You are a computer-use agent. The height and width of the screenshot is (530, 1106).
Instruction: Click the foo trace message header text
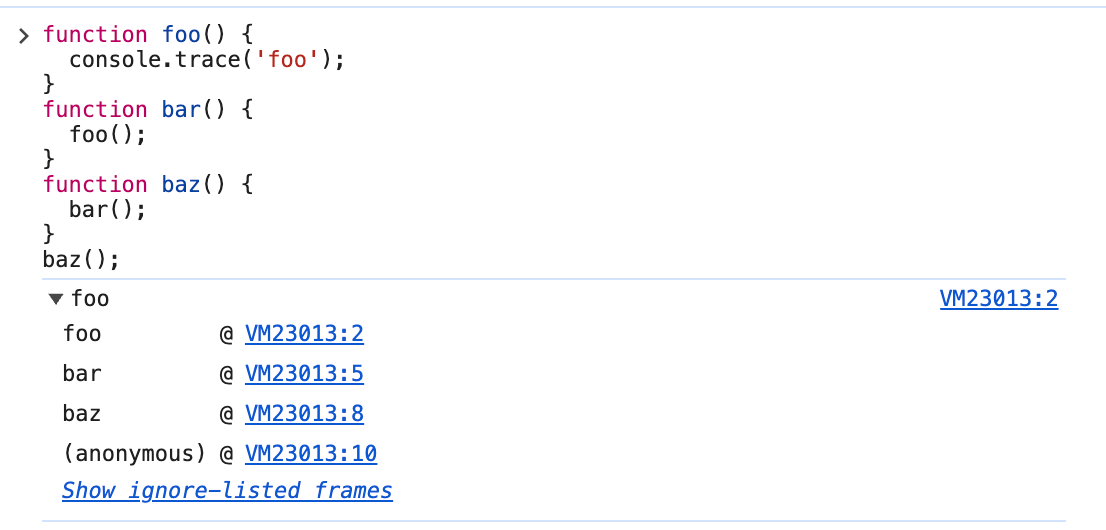click(91, 299)
